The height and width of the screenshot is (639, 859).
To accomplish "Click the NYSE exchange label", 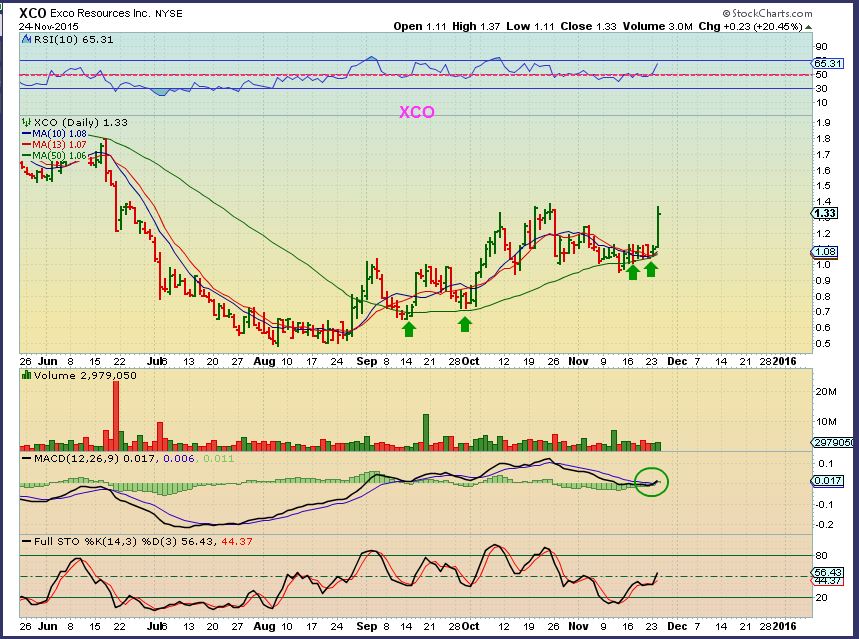I will 169,14.
